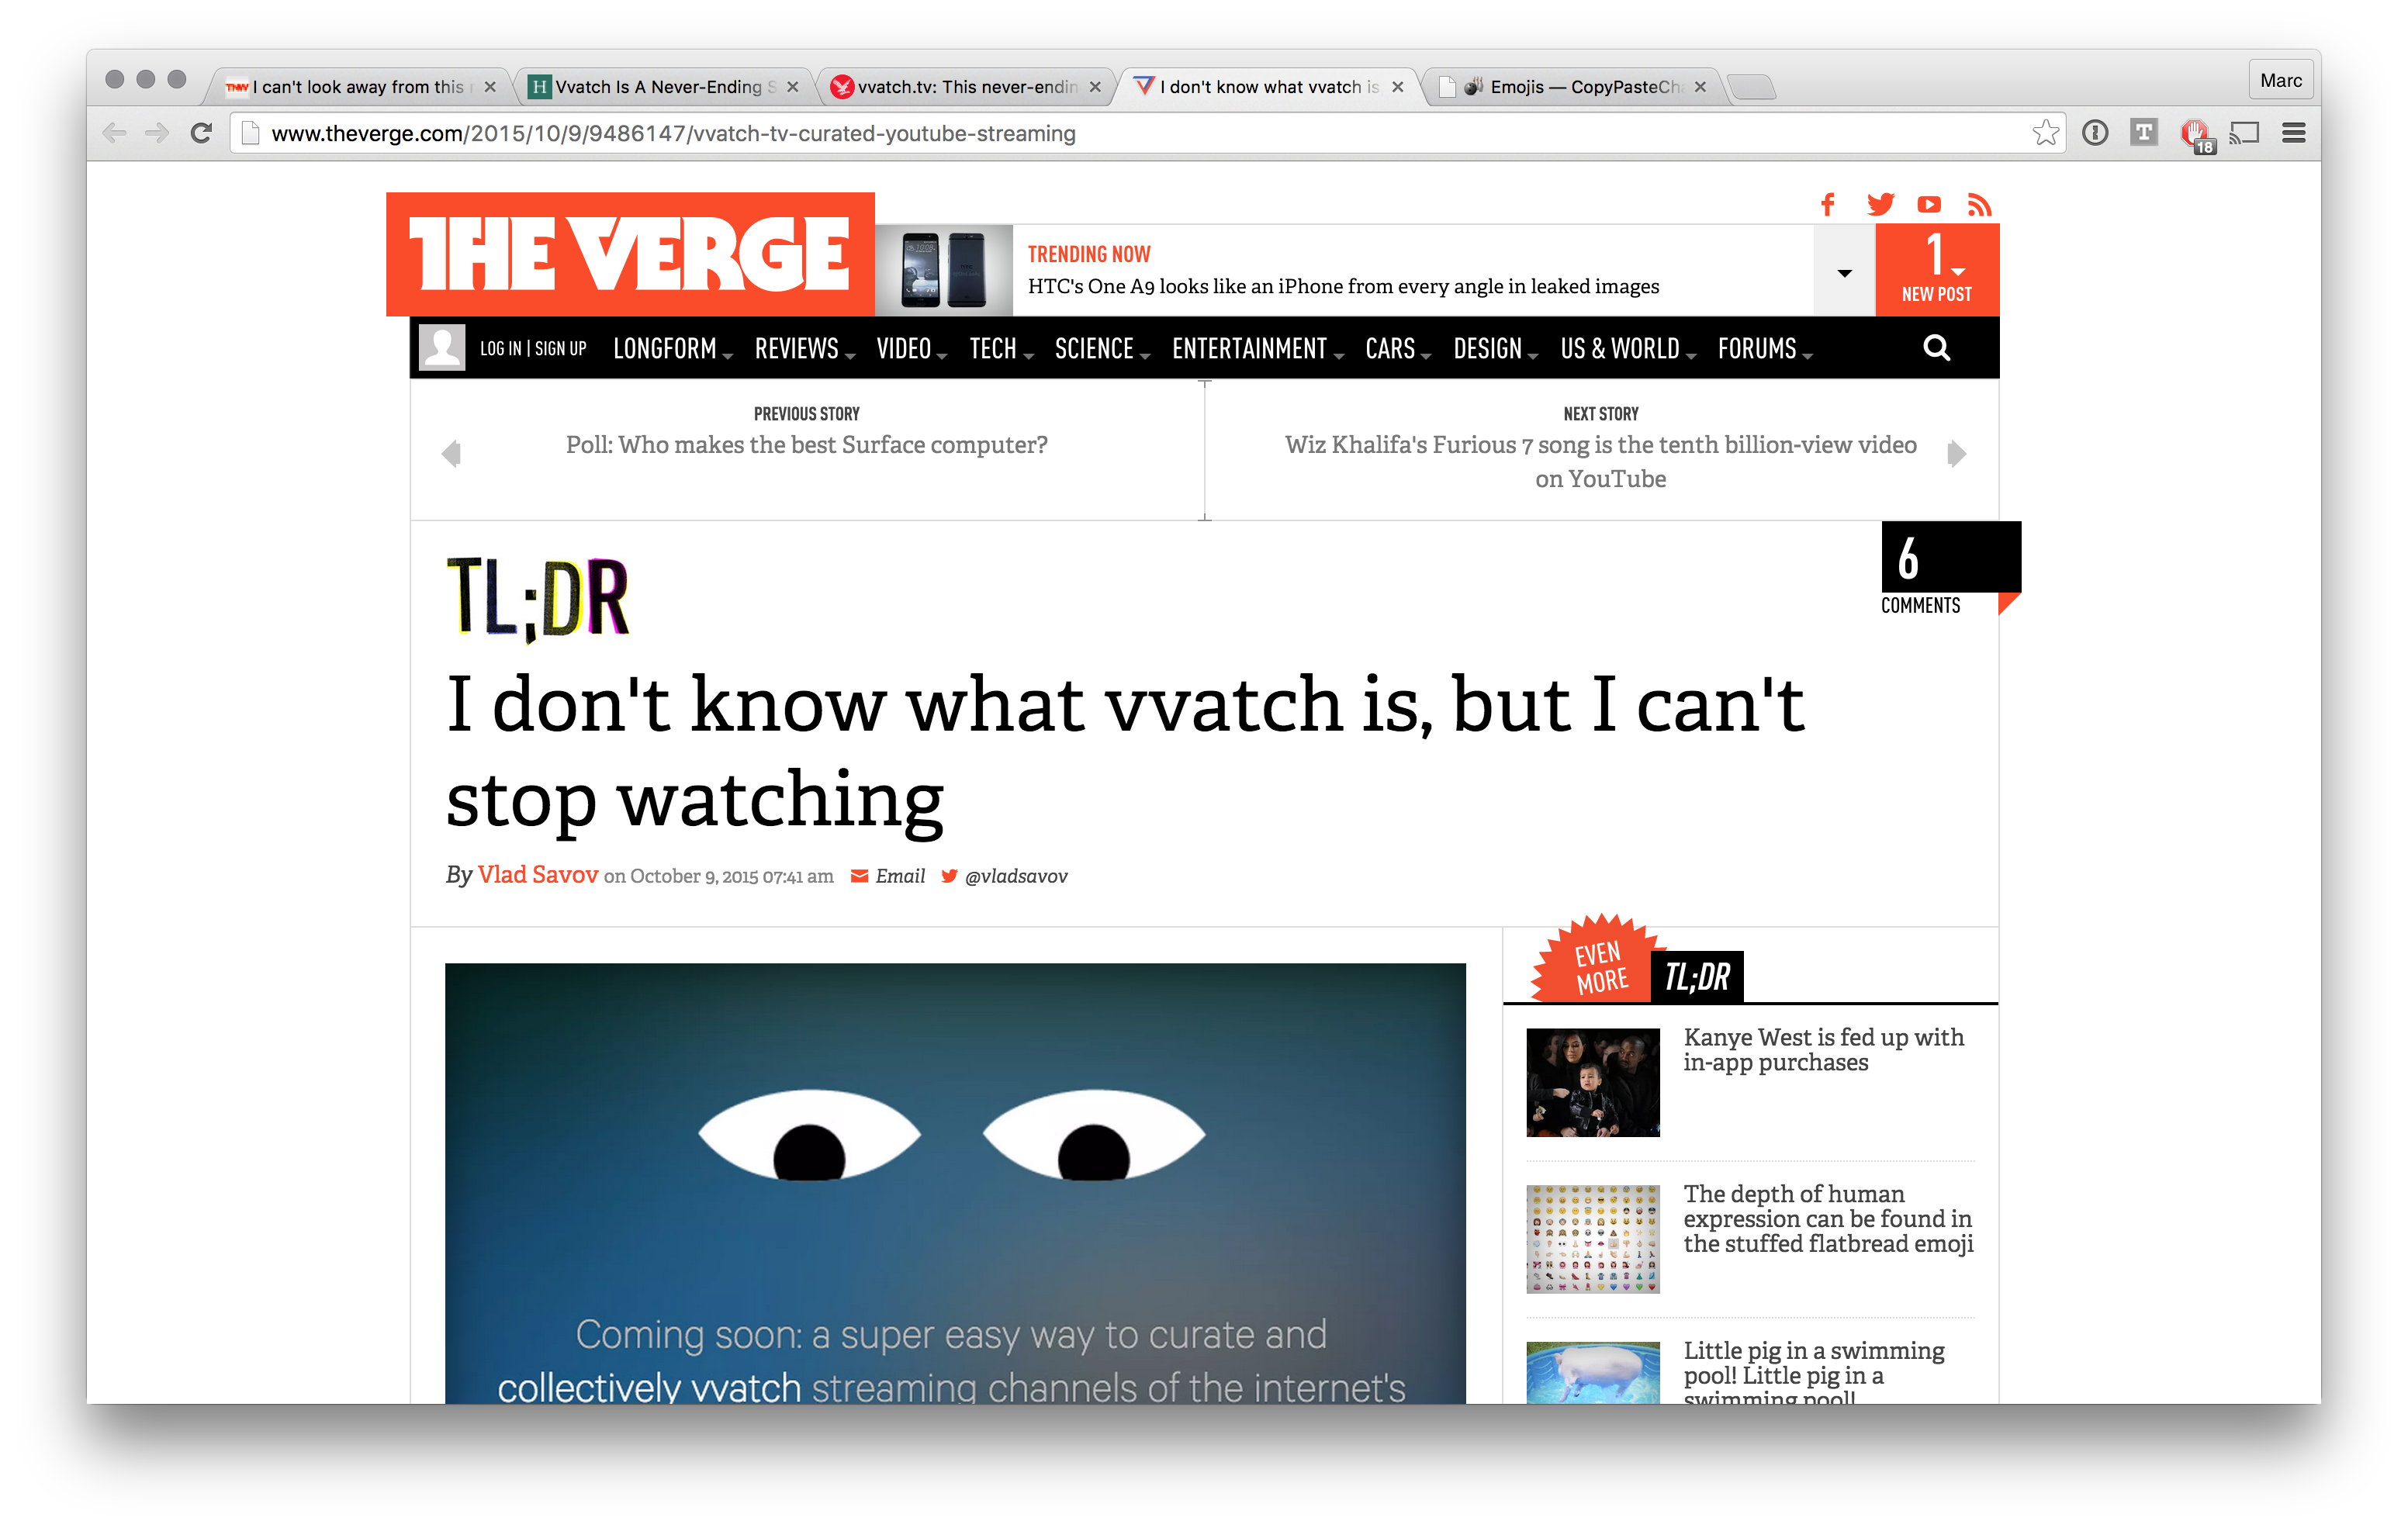
Task: Open author link Vlad Savov
Action: [x=538, y=875]
